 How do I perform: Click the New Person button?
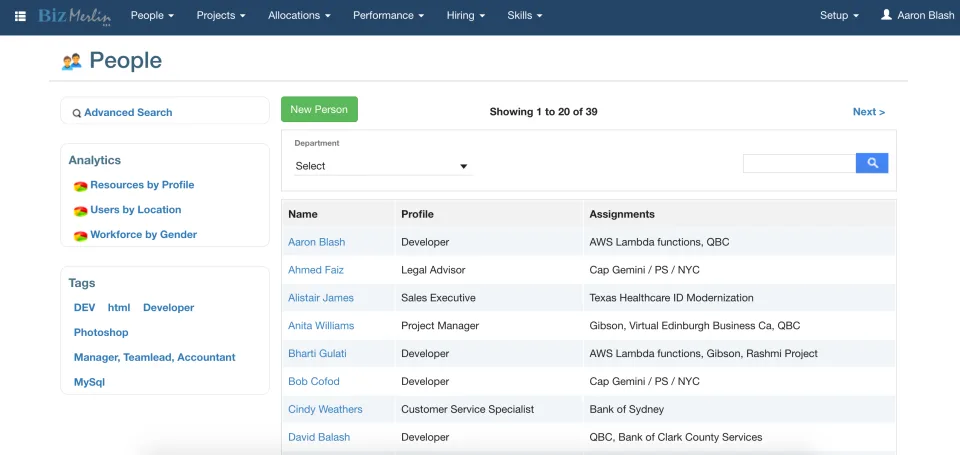click(x=319, y=110)
